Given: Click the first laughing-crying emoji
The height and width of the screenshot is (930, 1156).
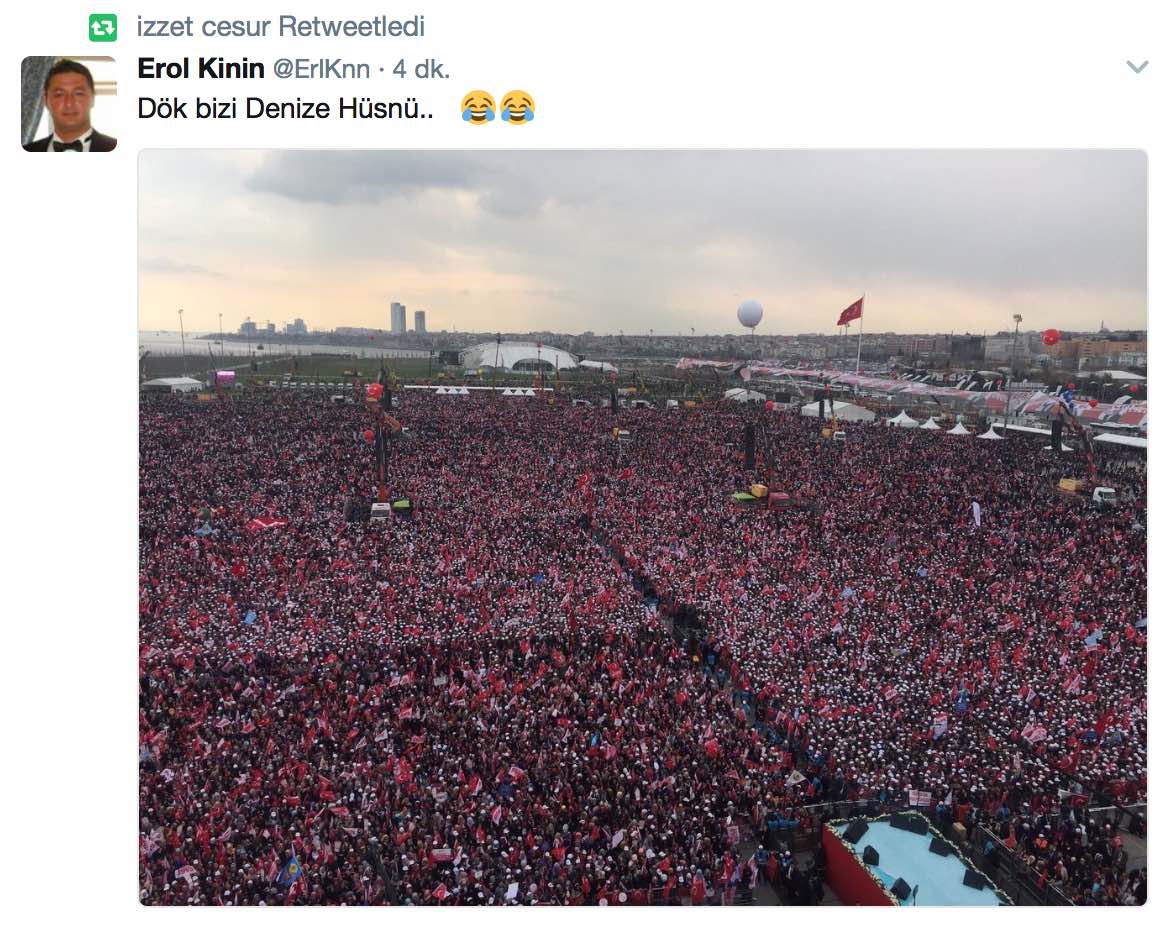Looking at the screenshot, I should click(x=478, y=108).
